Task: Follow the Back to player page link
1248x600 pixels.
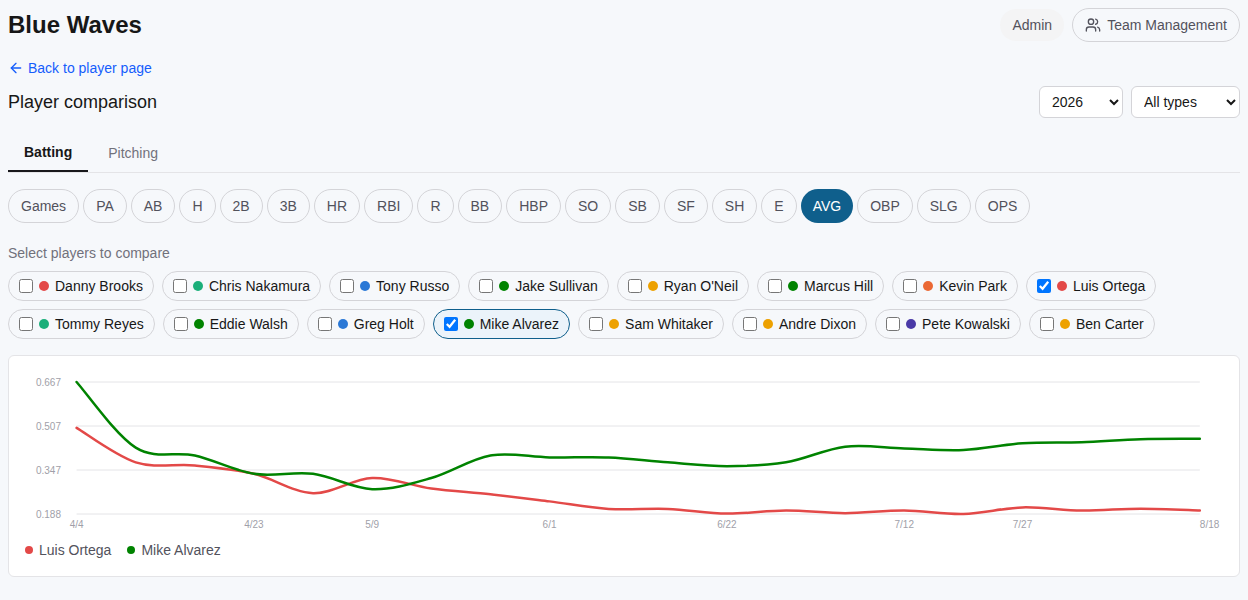Action: [x=80, y=68]
